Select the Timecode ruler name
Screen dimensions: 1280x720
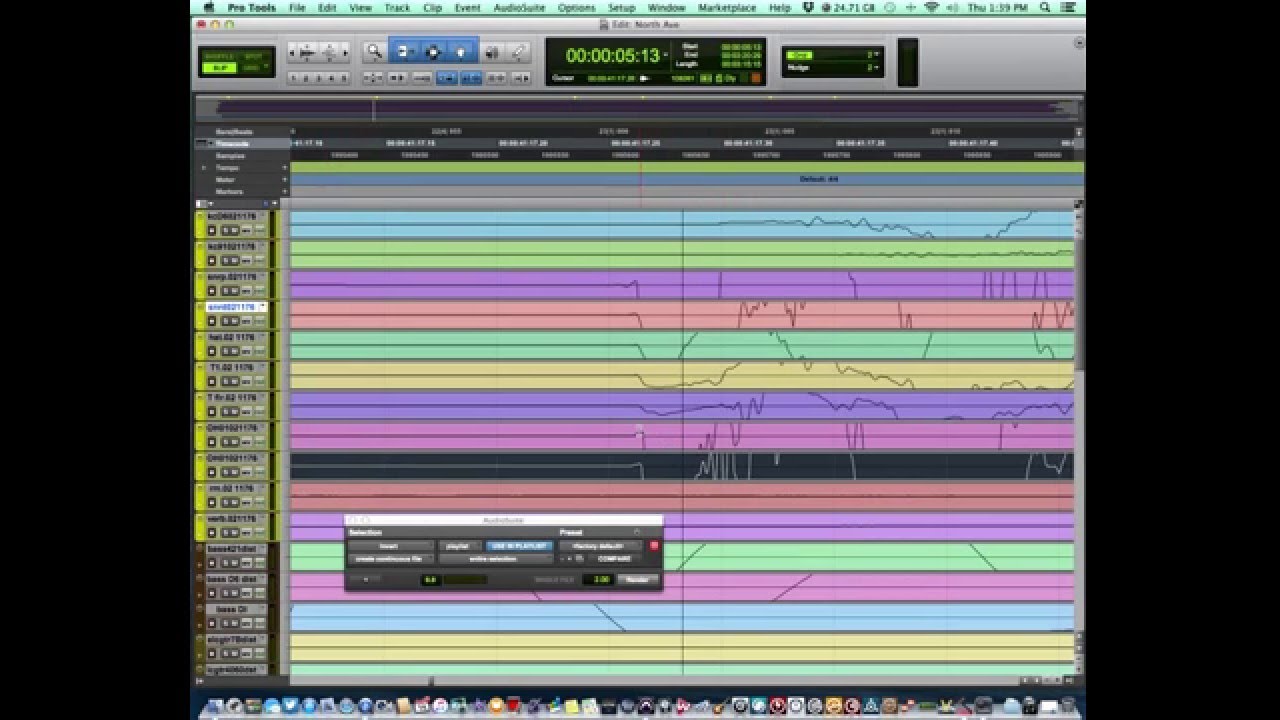(231, 143)
